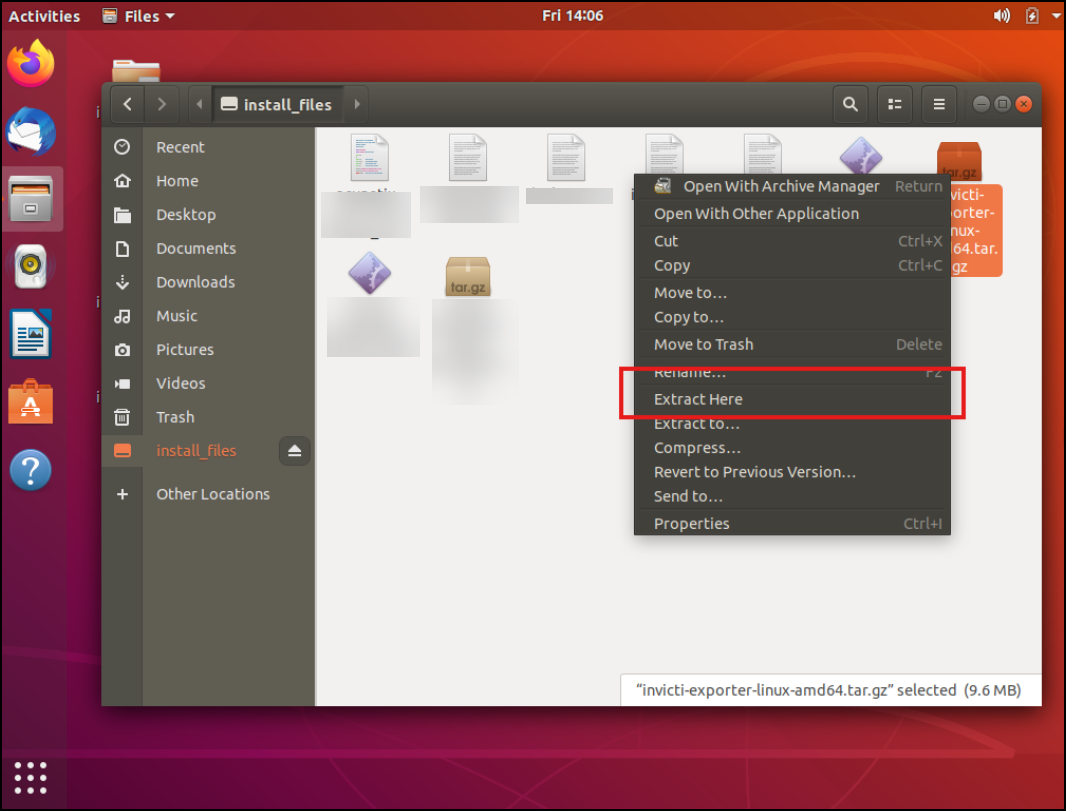The width and height of the screenshot is (1066, 811).
Task: Switch to list view mode
Action: (x=894, y=104)
